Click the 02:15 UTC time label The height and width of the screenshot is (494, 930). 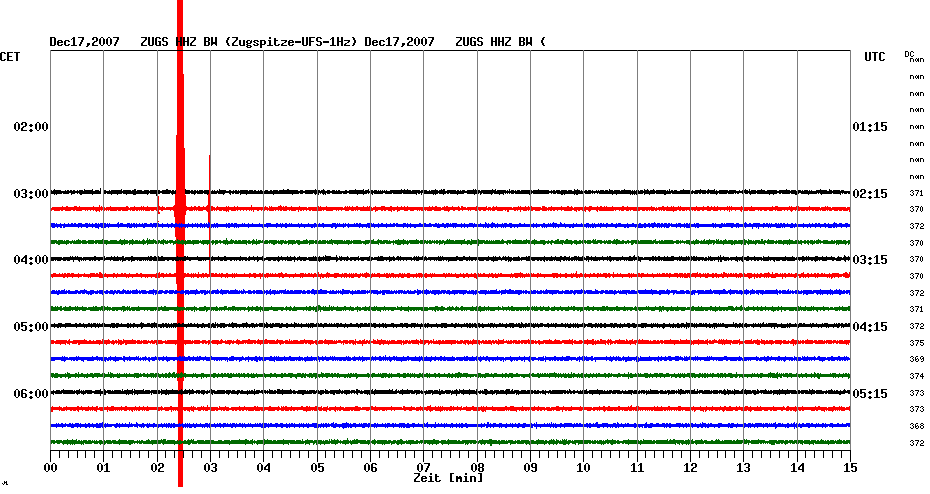(x=870, y=194)
